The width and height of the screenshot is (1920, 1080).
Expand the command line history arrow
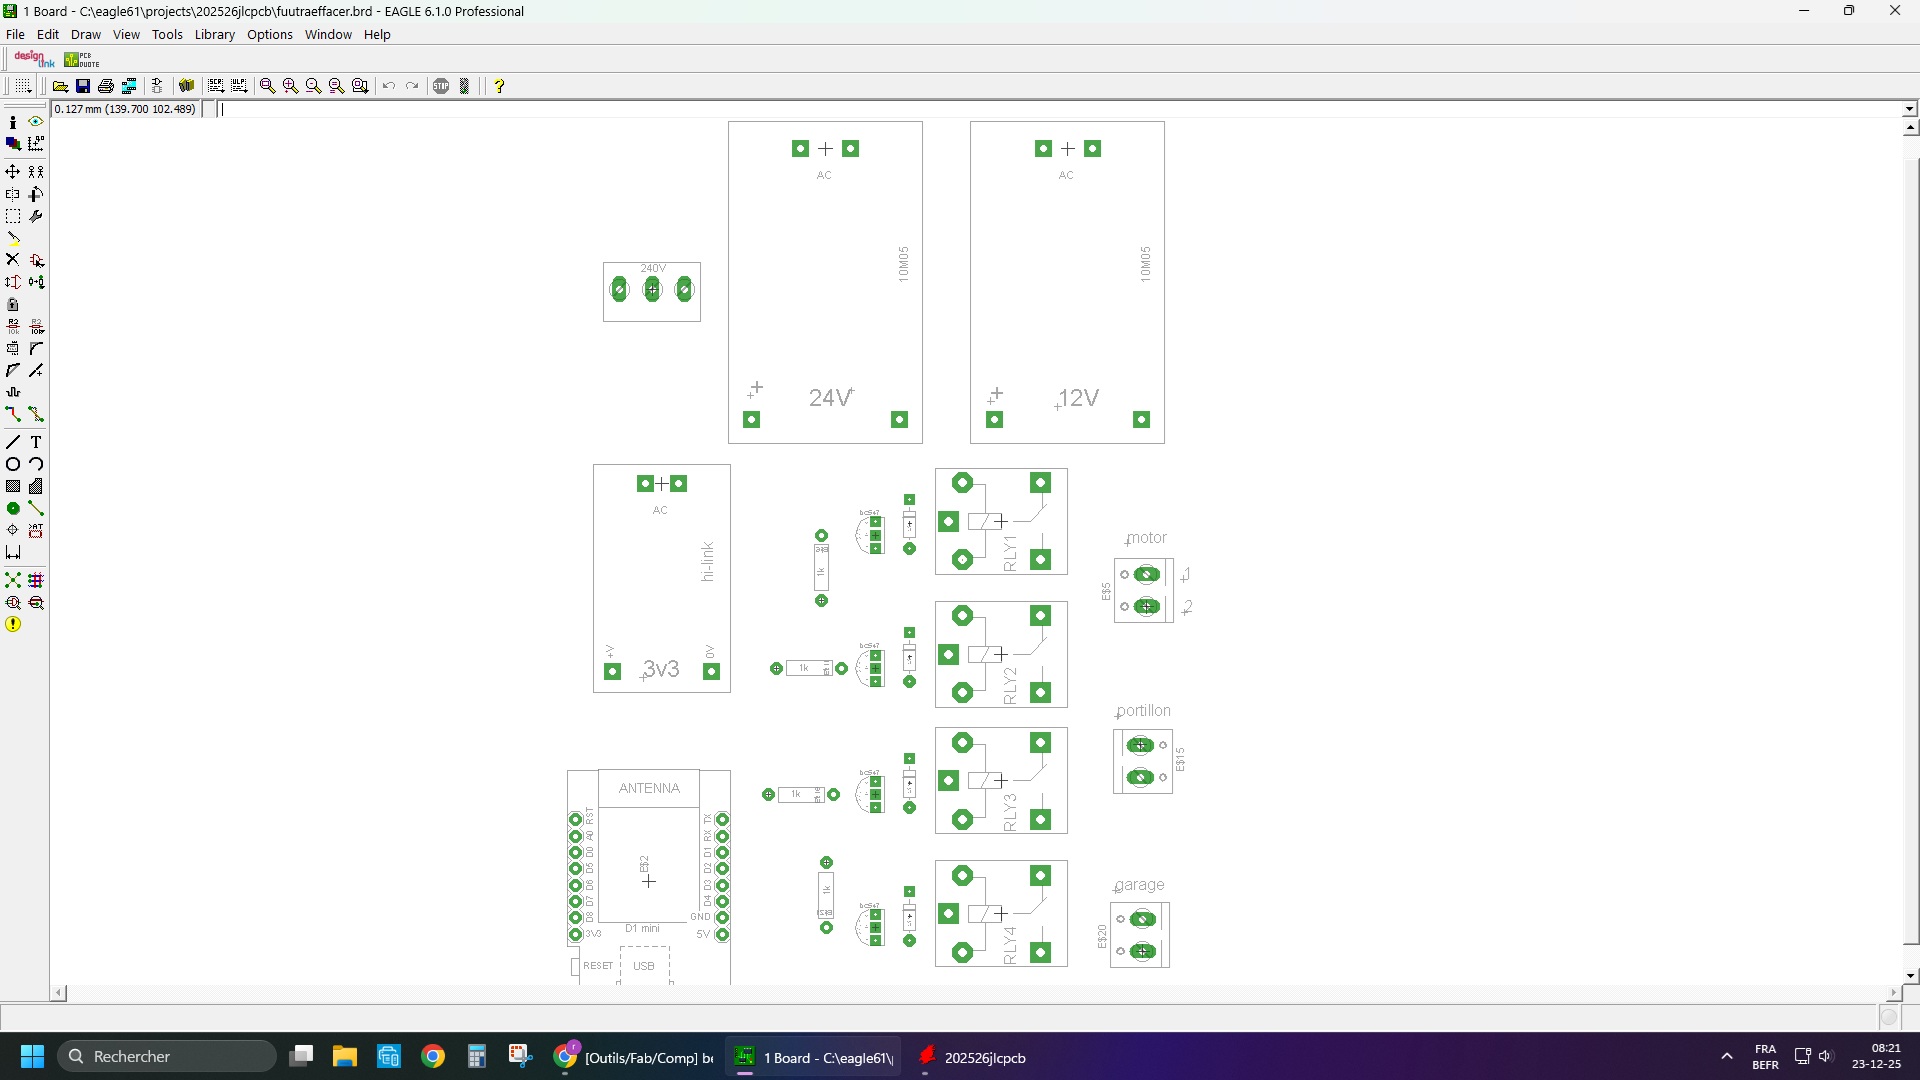tap(1909, 109)
